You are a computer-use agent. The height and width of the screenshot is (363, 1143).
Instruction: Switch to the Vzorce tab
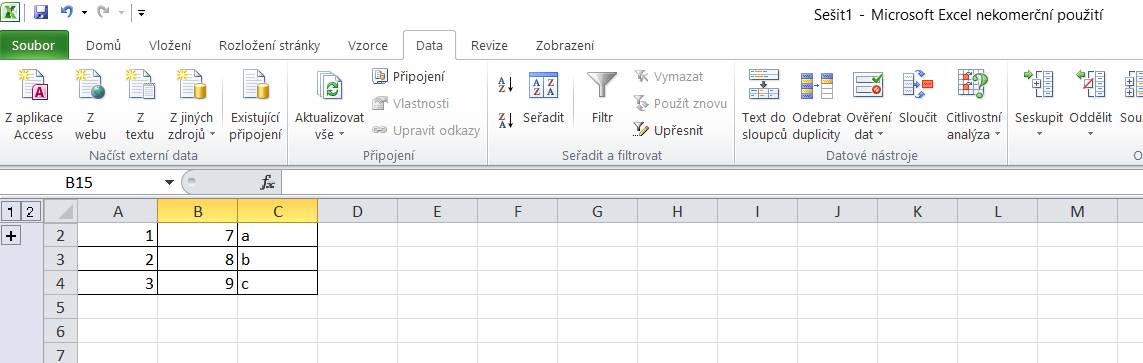pyautogui.click(x=367, y=45)
